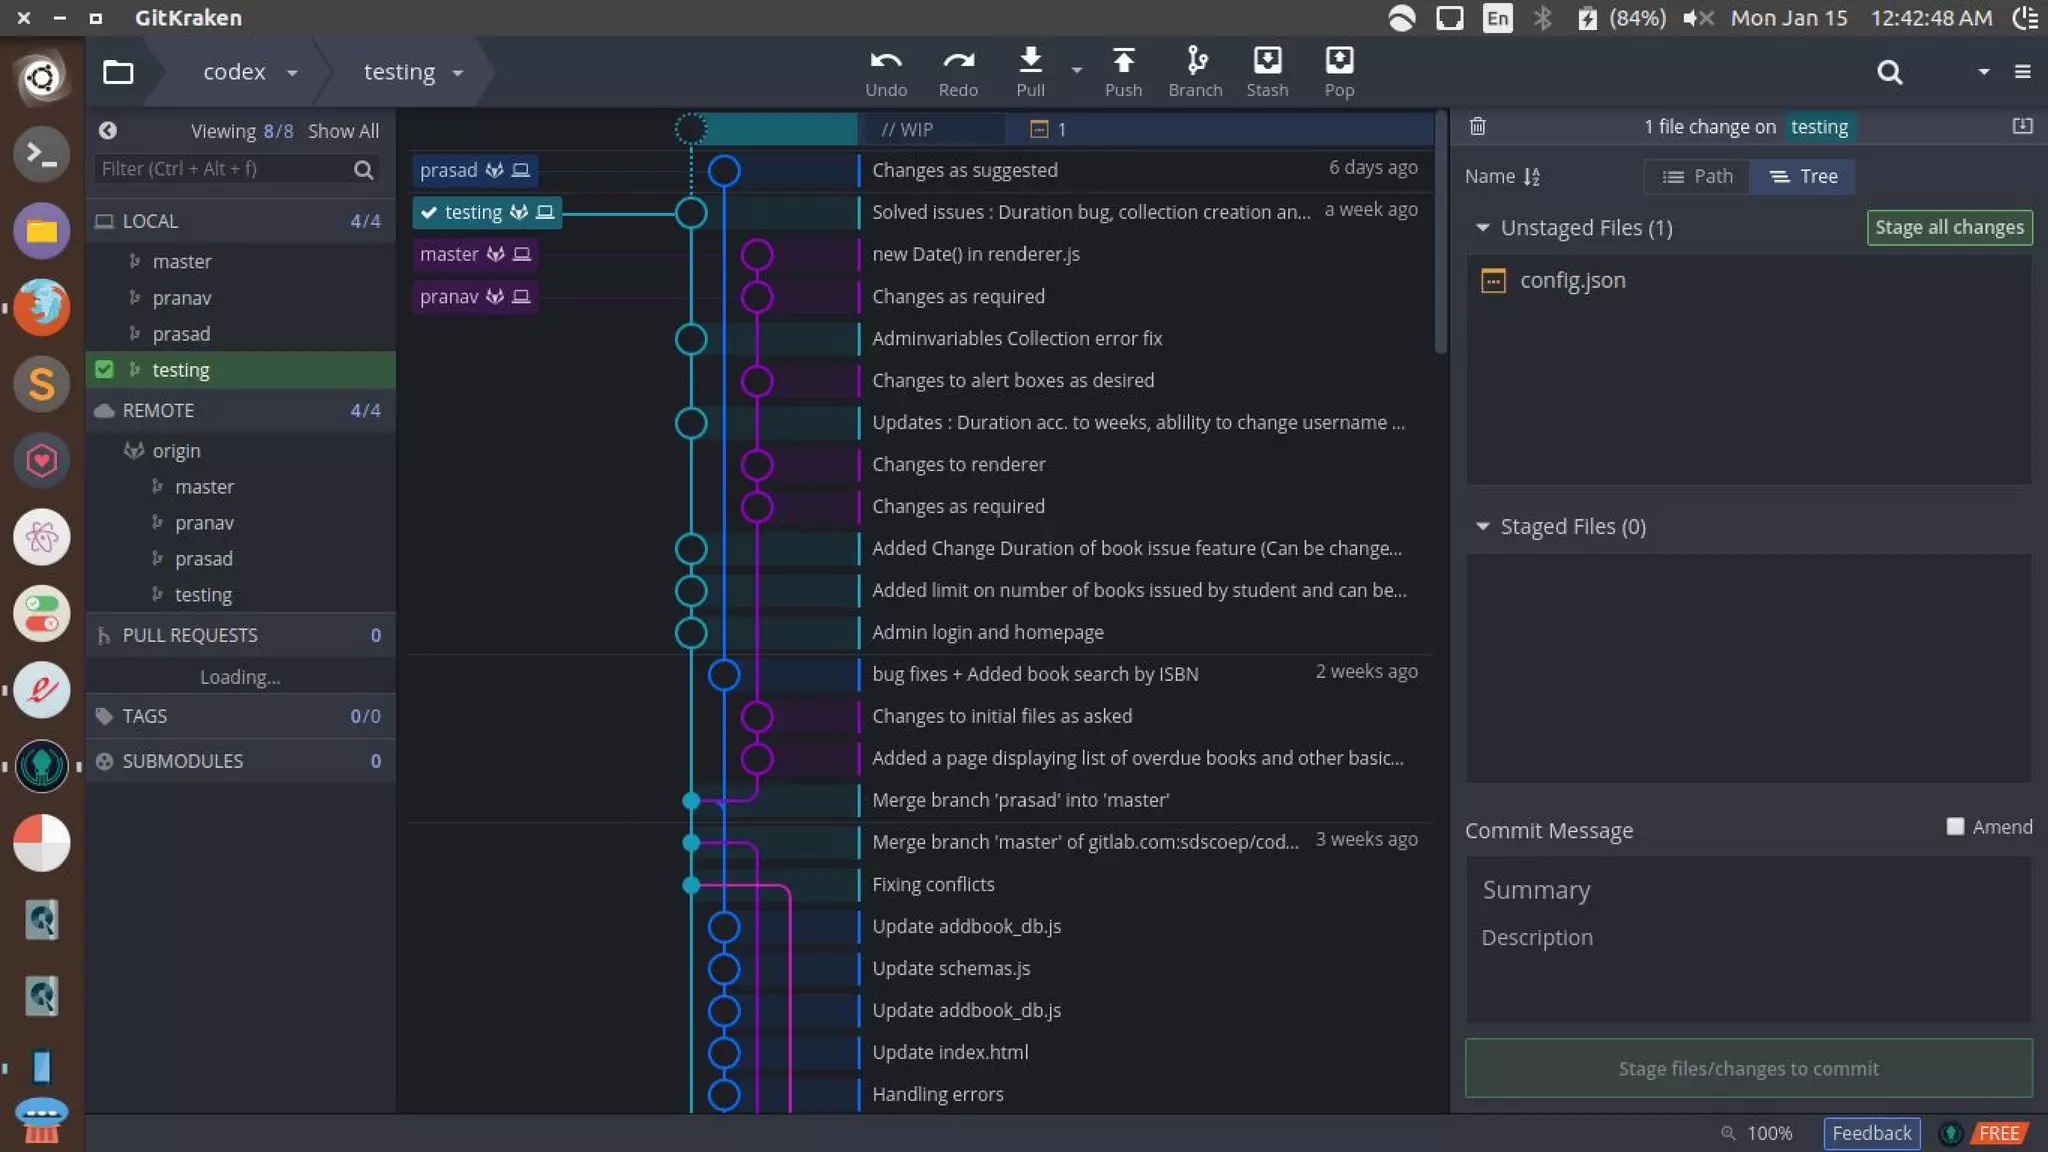Click the Undo toolbar icon
This screenshot has height=1152, width=2048.
tap(885, 62)
